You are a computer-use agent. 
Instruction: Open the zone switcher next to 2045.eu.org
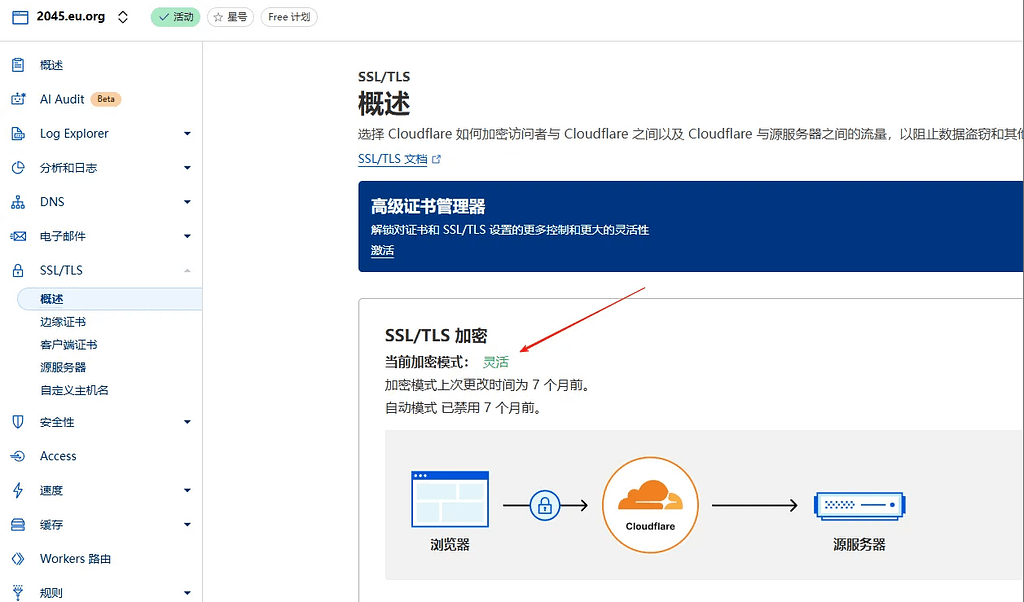point(125,16)
